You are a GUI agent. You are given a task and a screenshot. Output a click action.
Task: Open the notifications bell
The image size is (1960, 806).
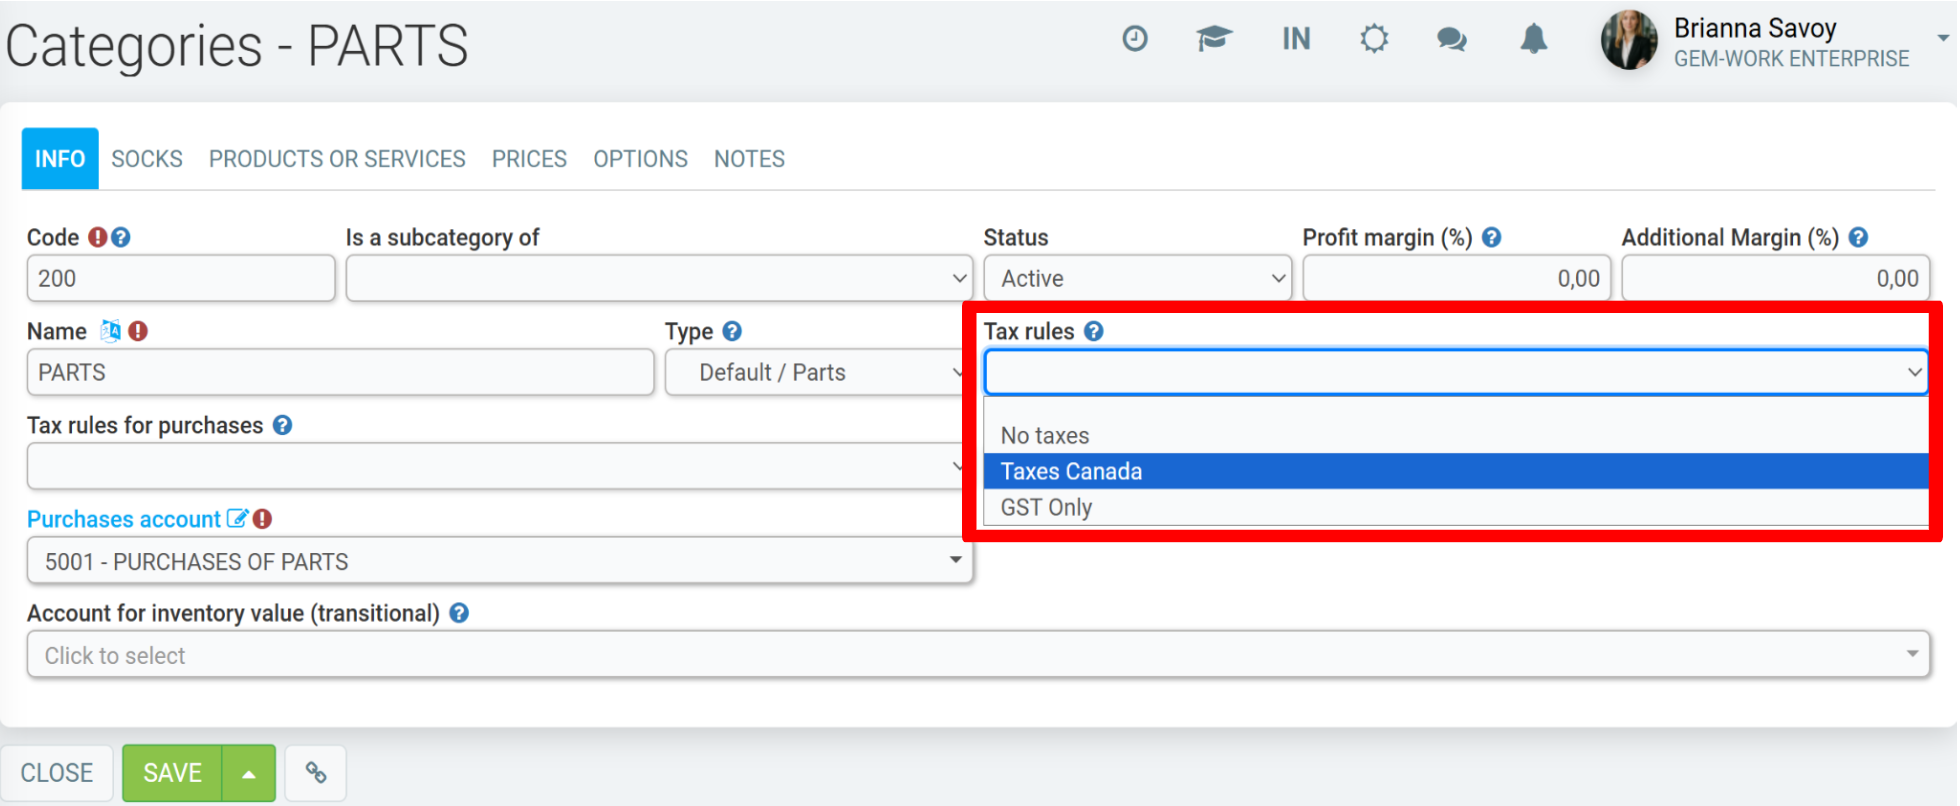1534,39
